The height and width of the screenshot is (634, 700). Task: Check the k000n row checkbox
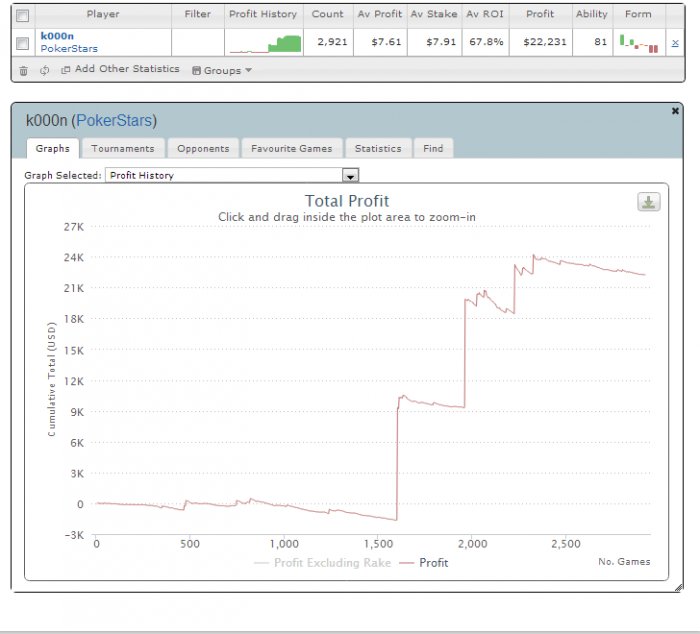[22, 43]
